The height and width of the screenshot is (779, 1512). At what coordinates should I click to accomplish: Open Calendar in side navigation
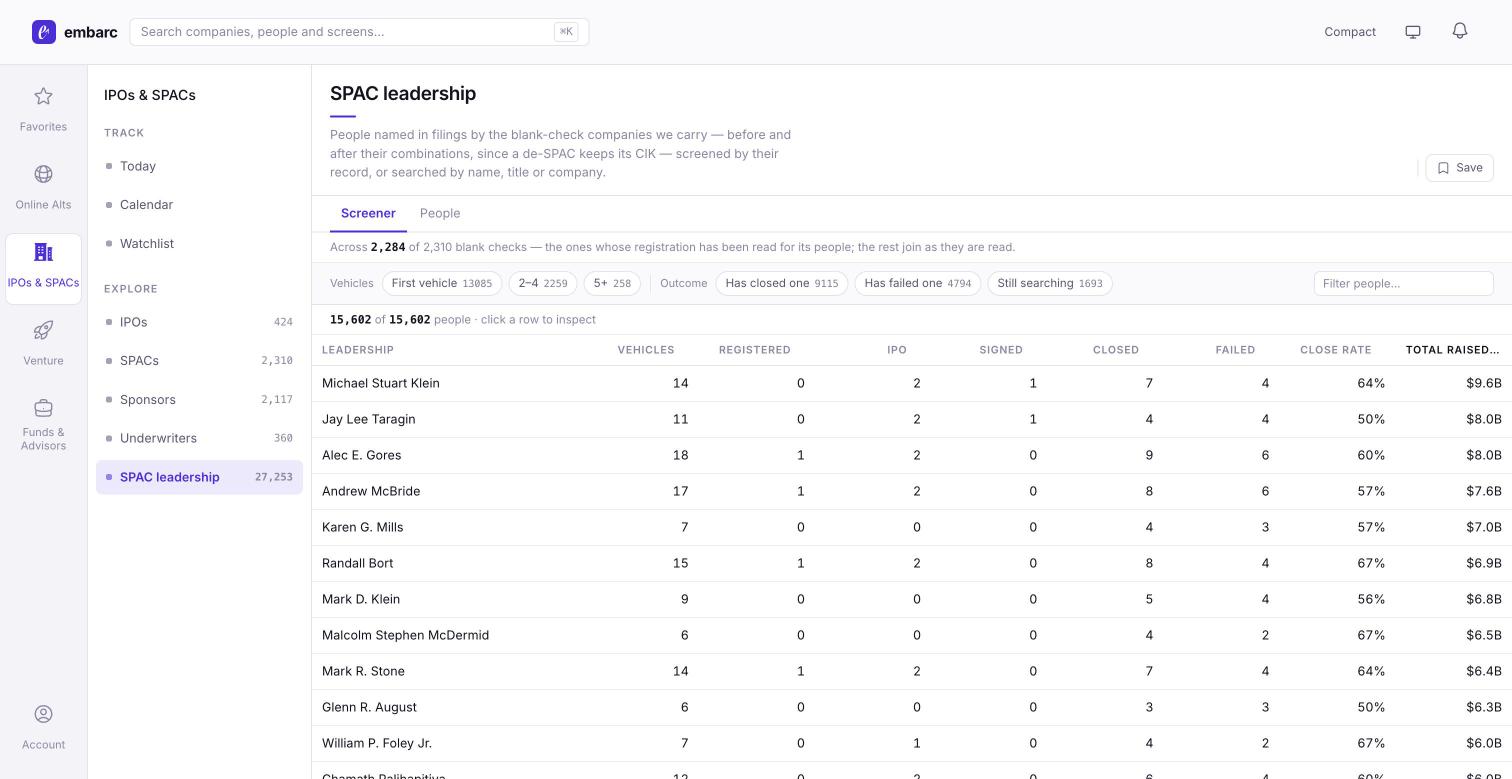click(x=199, y=205)
